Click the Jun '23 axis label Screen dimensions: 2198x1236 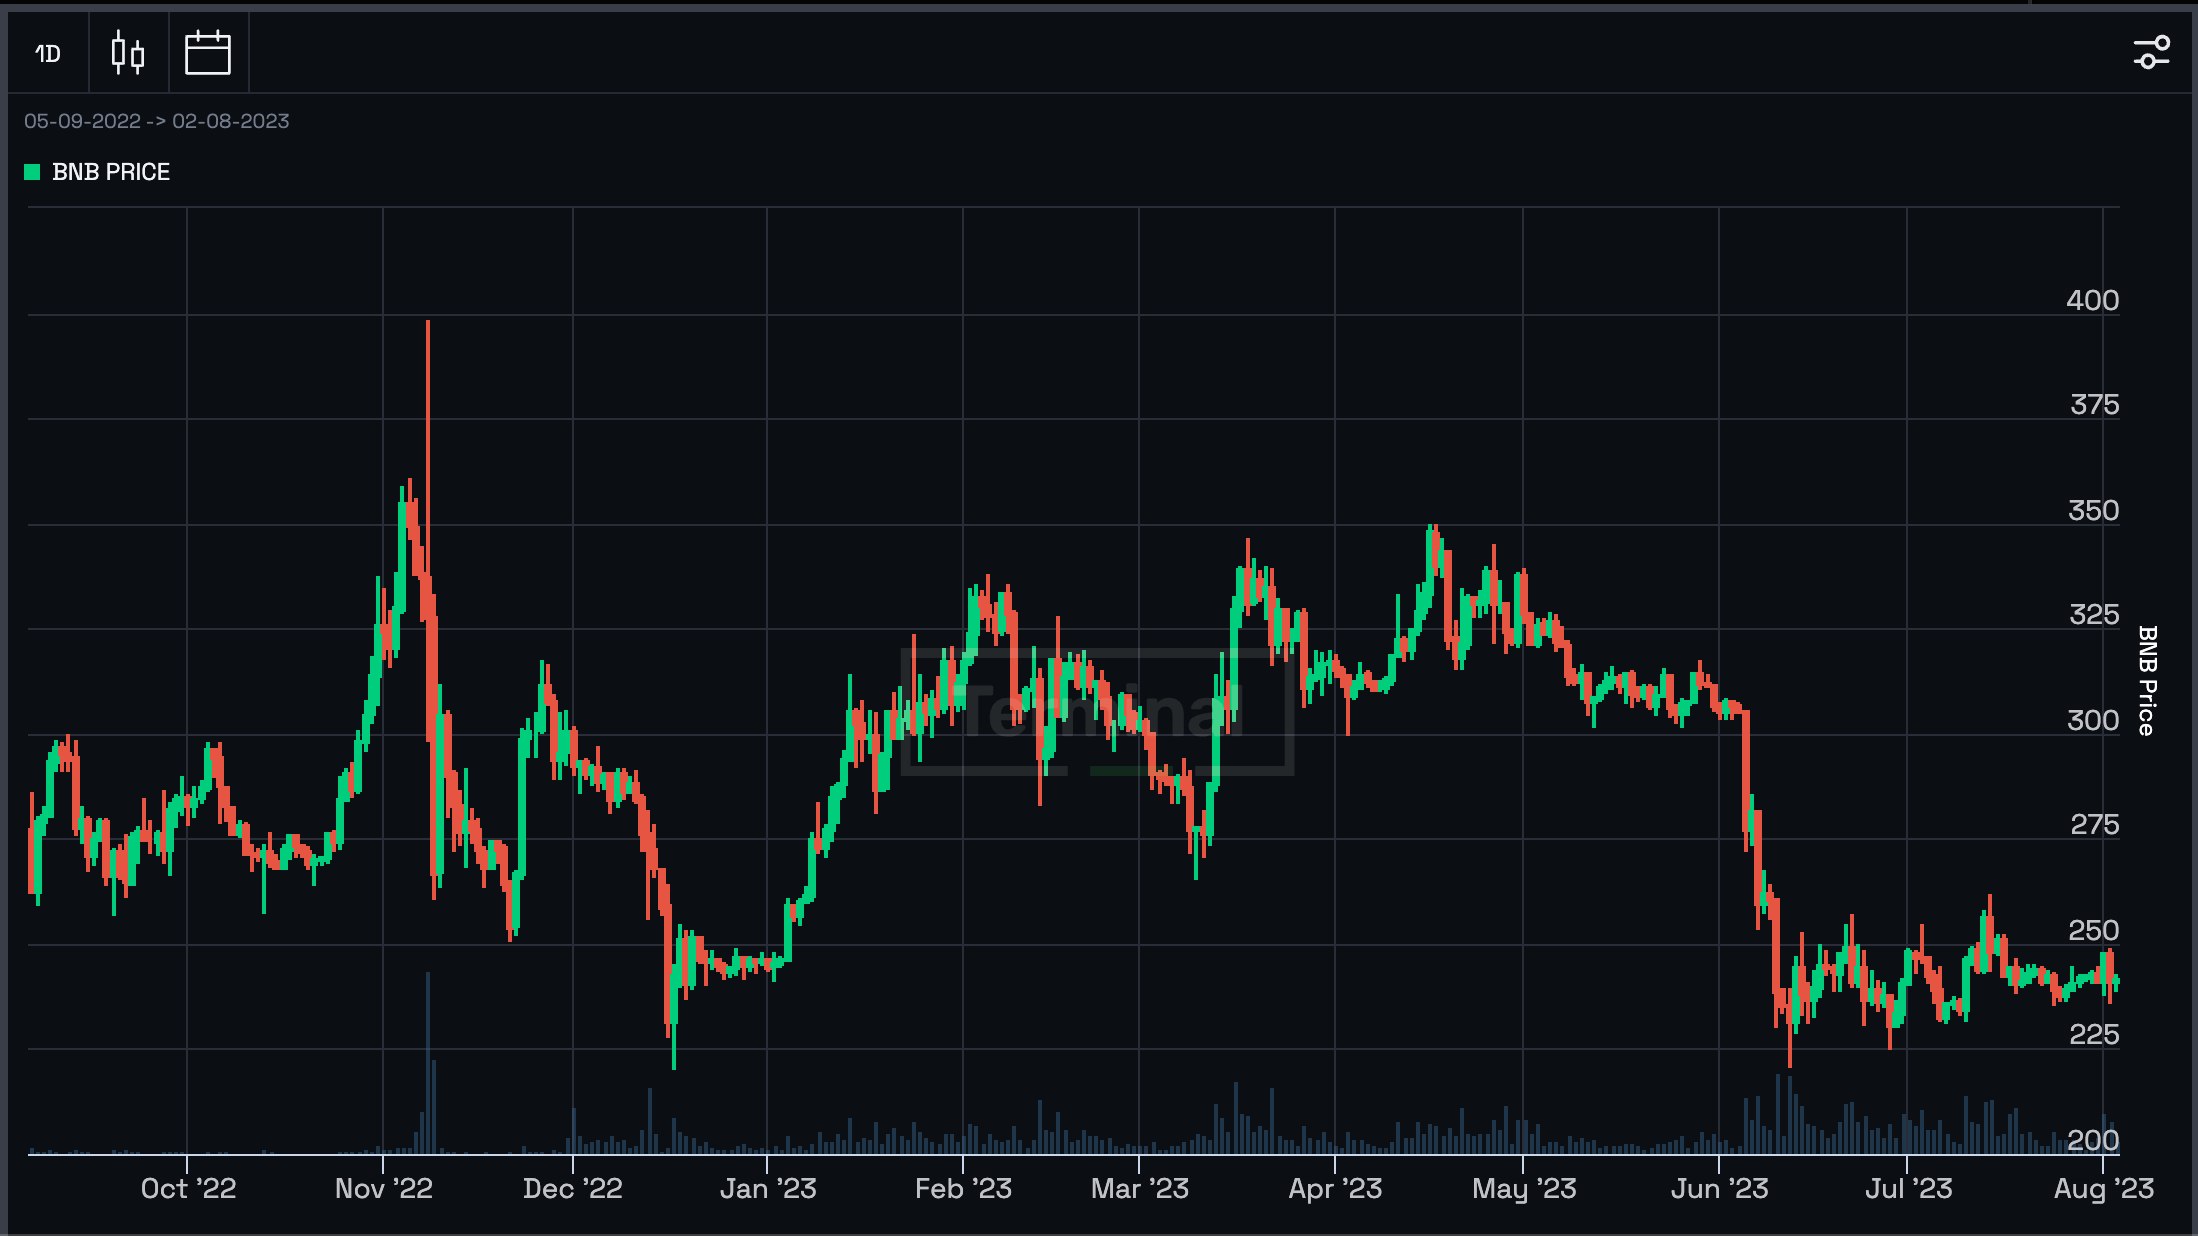point(1720,1188)
